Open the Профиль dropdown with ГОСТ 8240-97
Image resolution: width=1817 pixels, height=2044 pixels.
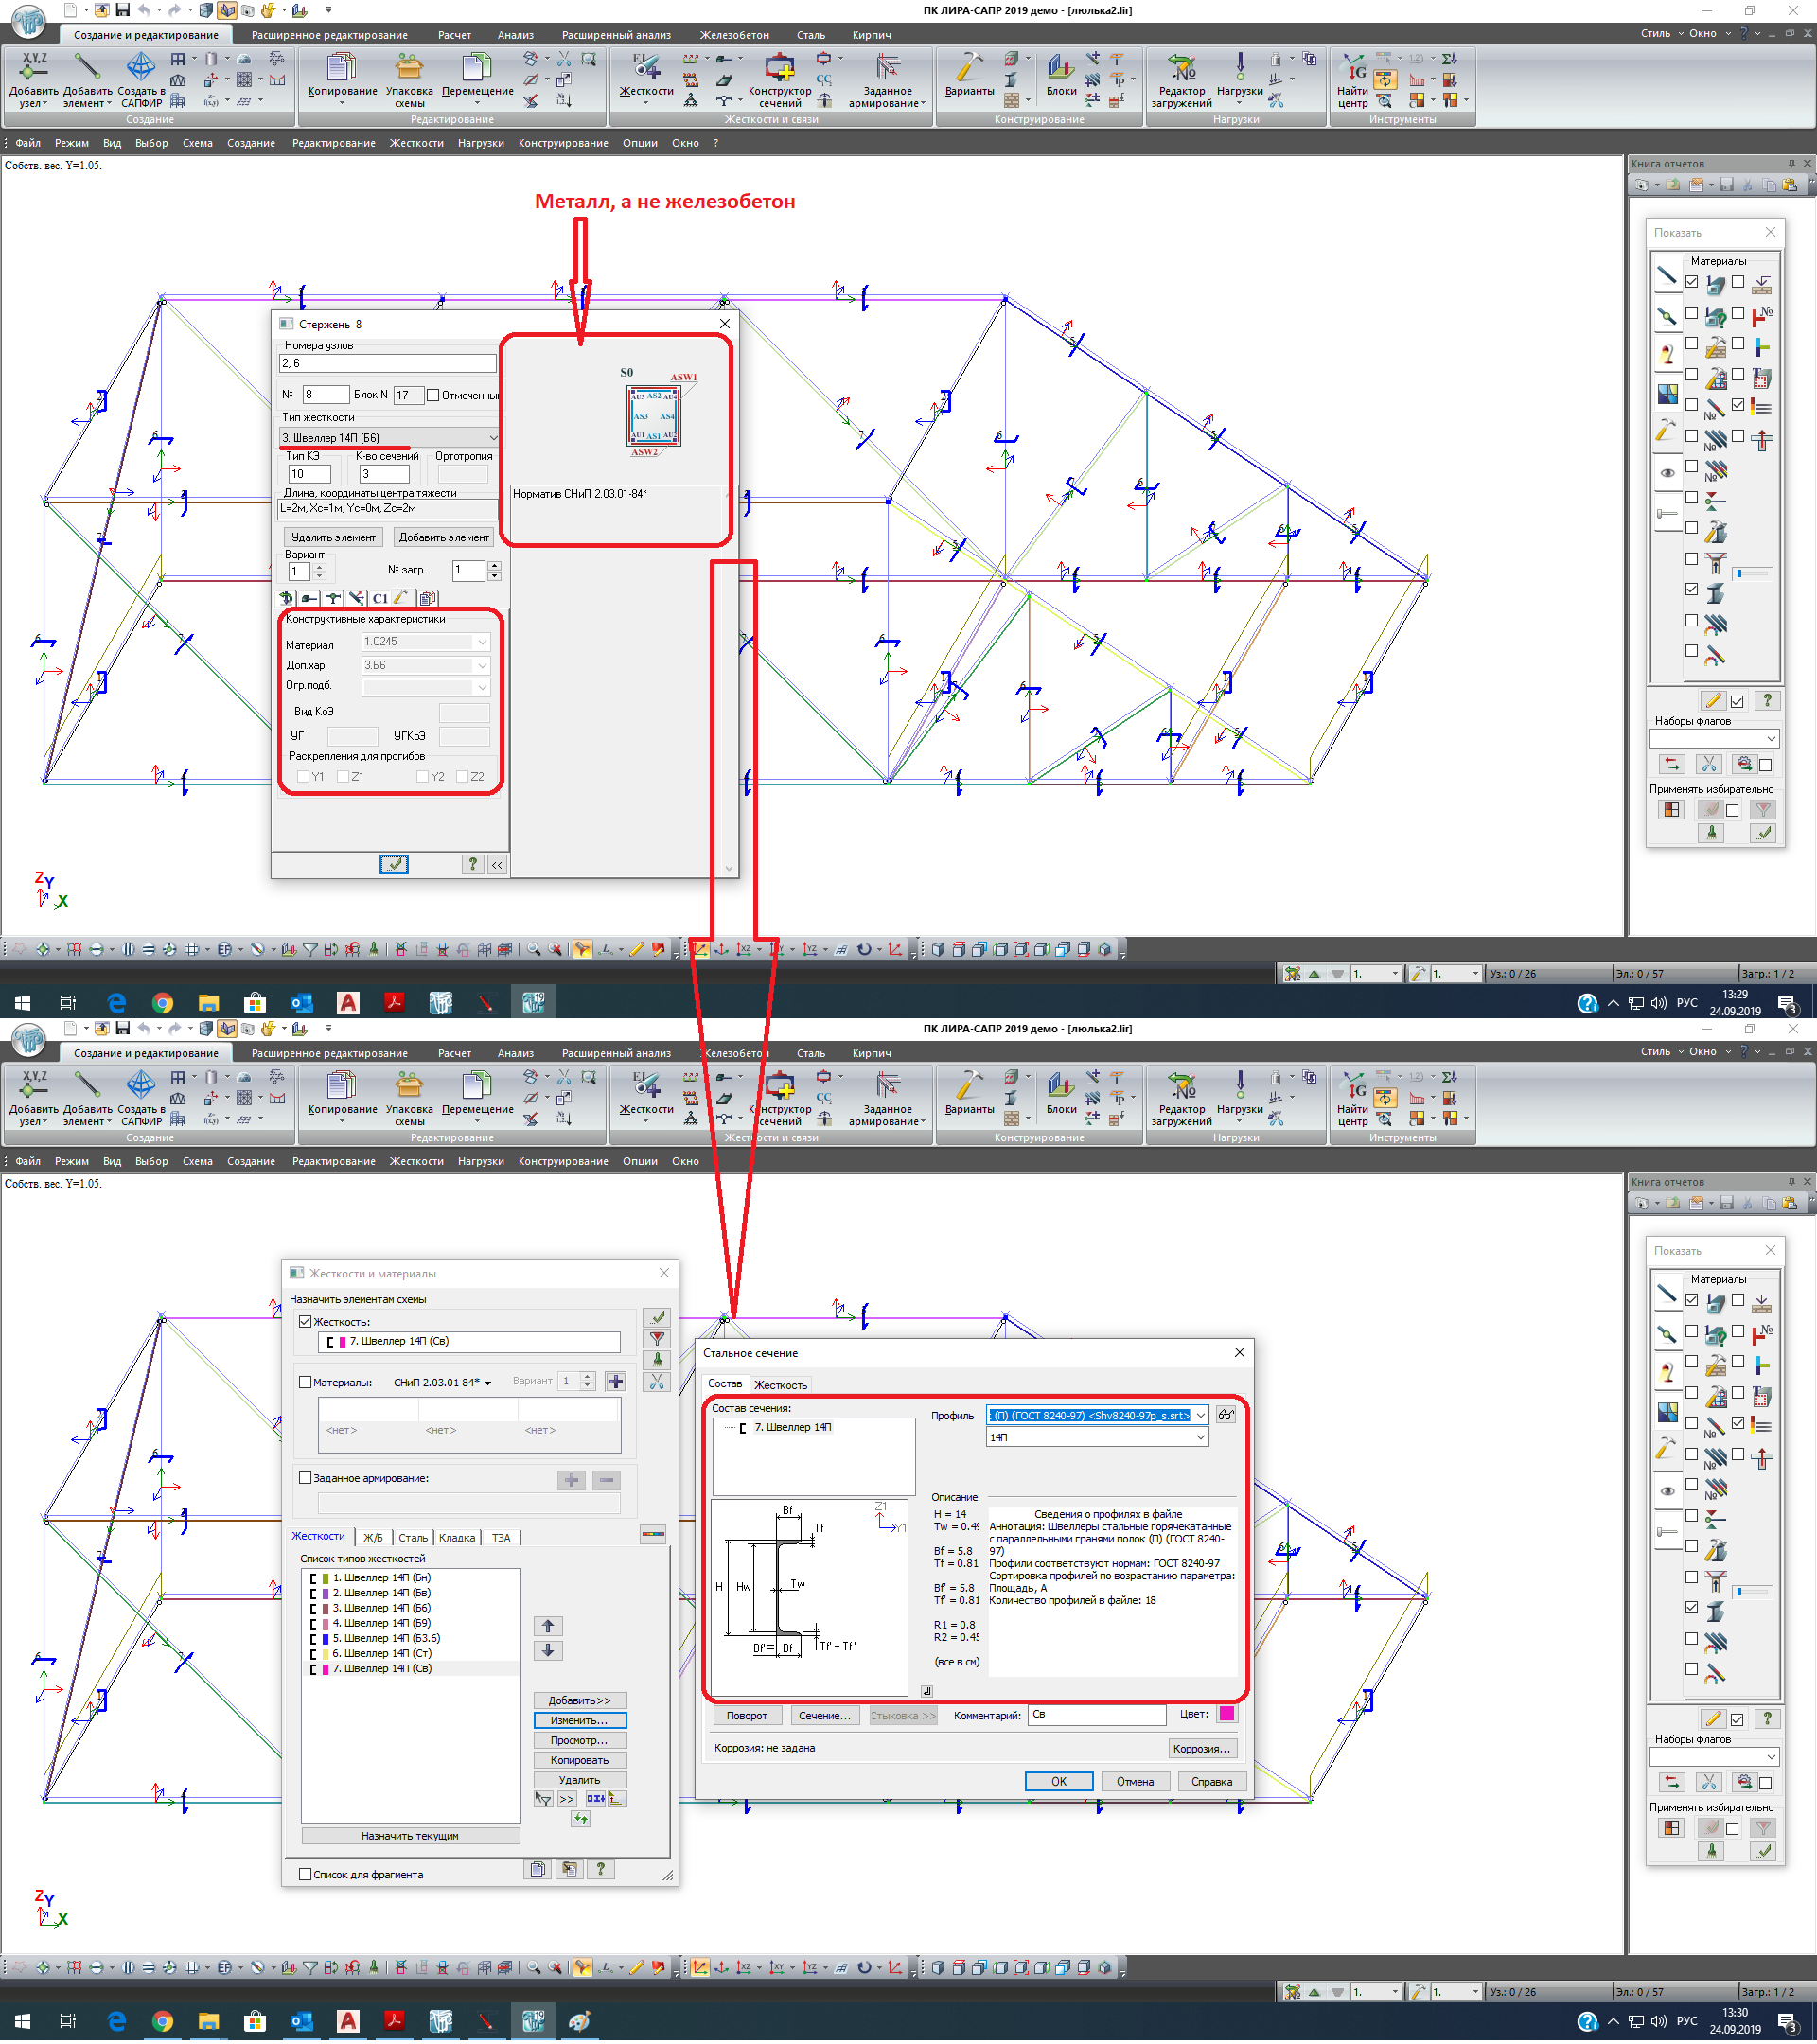[1201, 1415]
